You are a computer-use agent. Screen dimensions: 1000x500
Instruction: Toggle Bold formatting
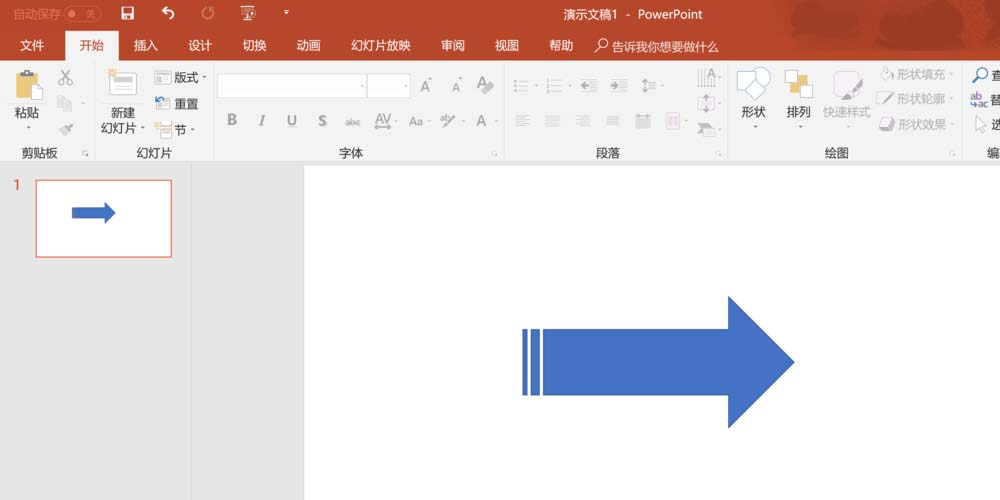(x=232, y=120)
